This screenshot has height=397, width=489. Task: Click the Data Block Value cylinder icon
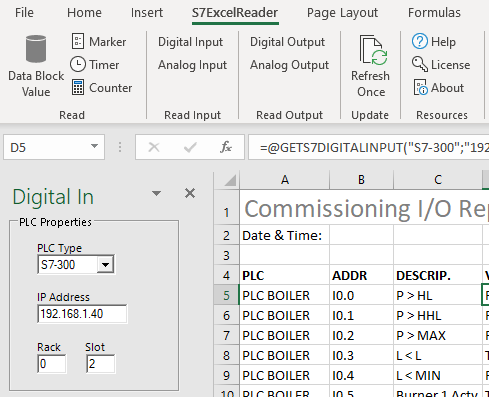36,49
